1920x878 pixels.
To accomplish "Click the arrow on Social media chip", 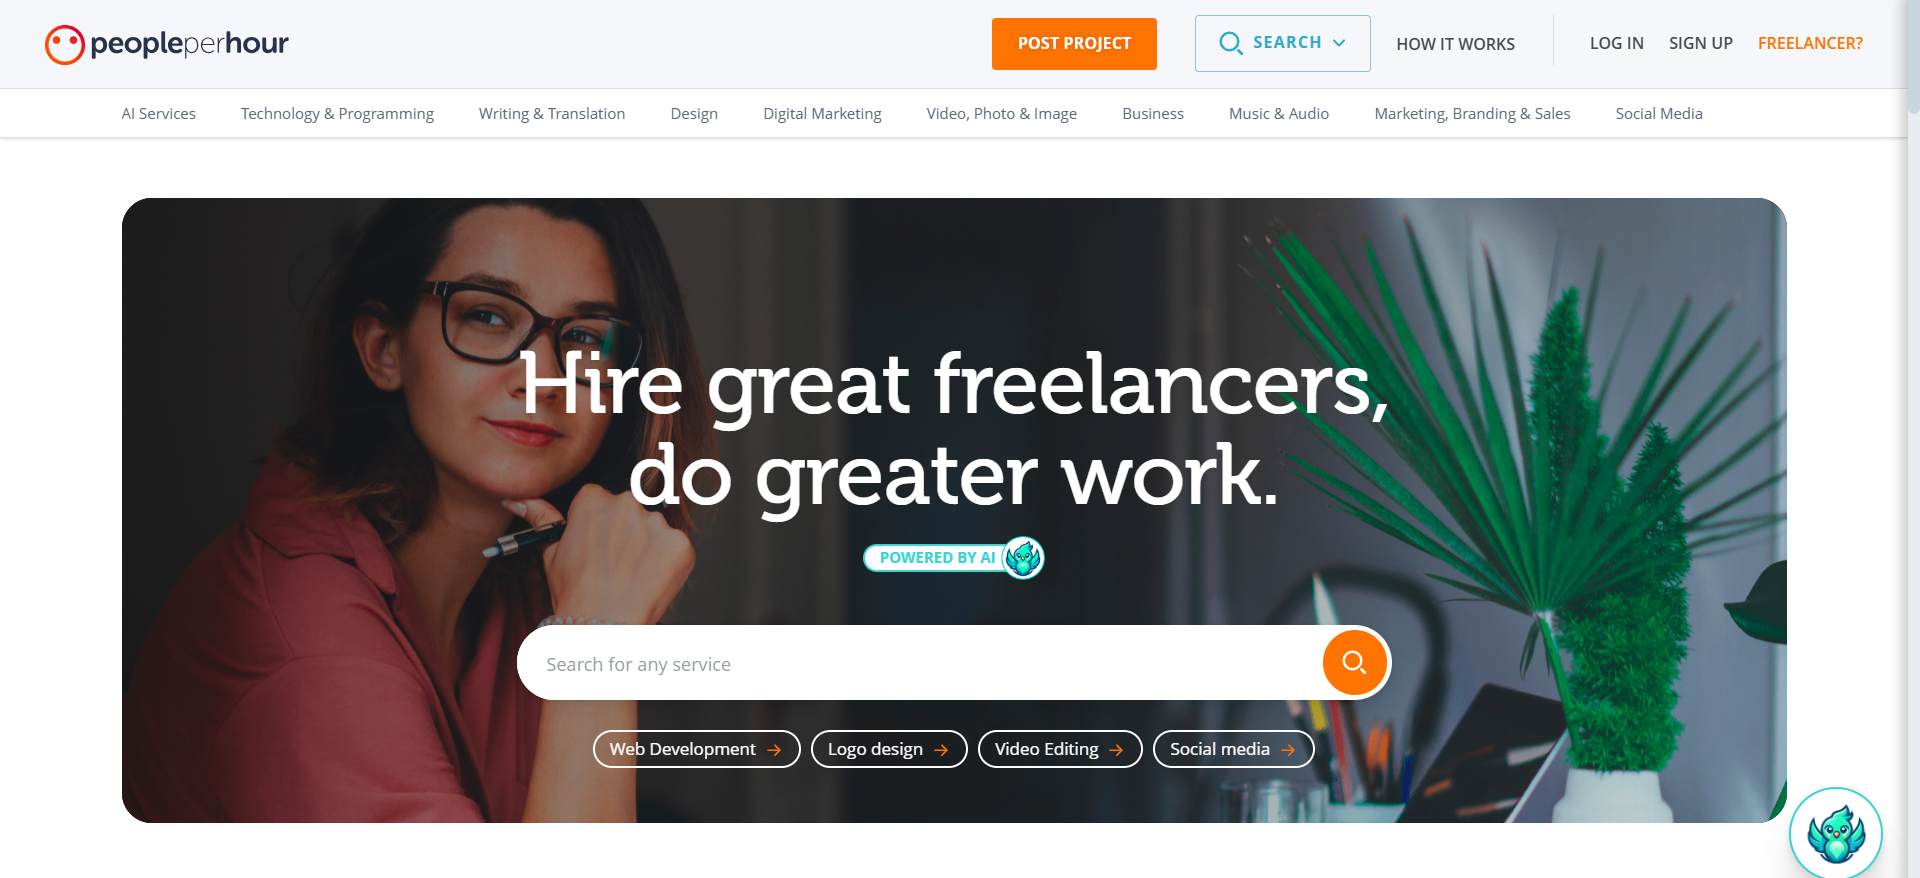I will pyautogui.click(x=1288, y=749).
